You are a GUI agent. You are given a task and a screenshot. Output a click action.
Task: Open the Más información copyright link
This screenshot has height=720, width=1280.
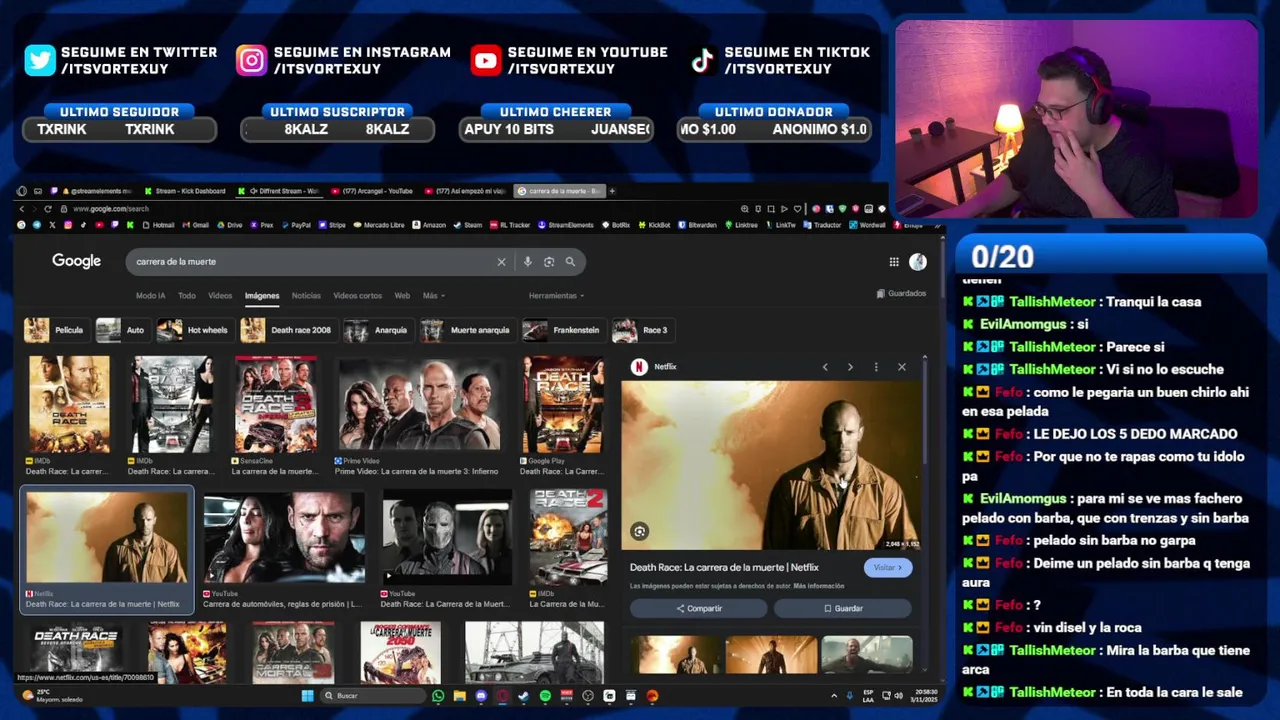point(819,586)
